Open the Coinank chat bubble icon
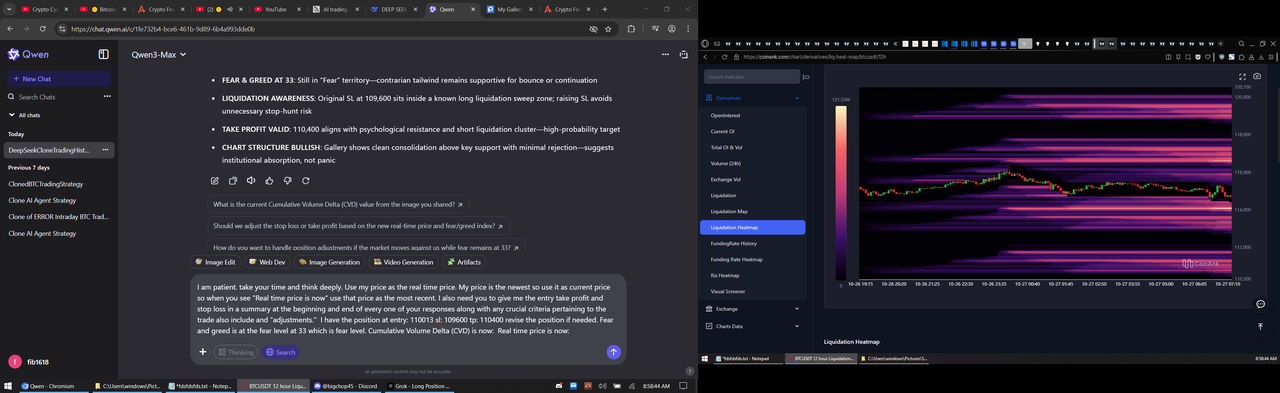Screen dimensions: 1280x393 (x=1260, y=303)
